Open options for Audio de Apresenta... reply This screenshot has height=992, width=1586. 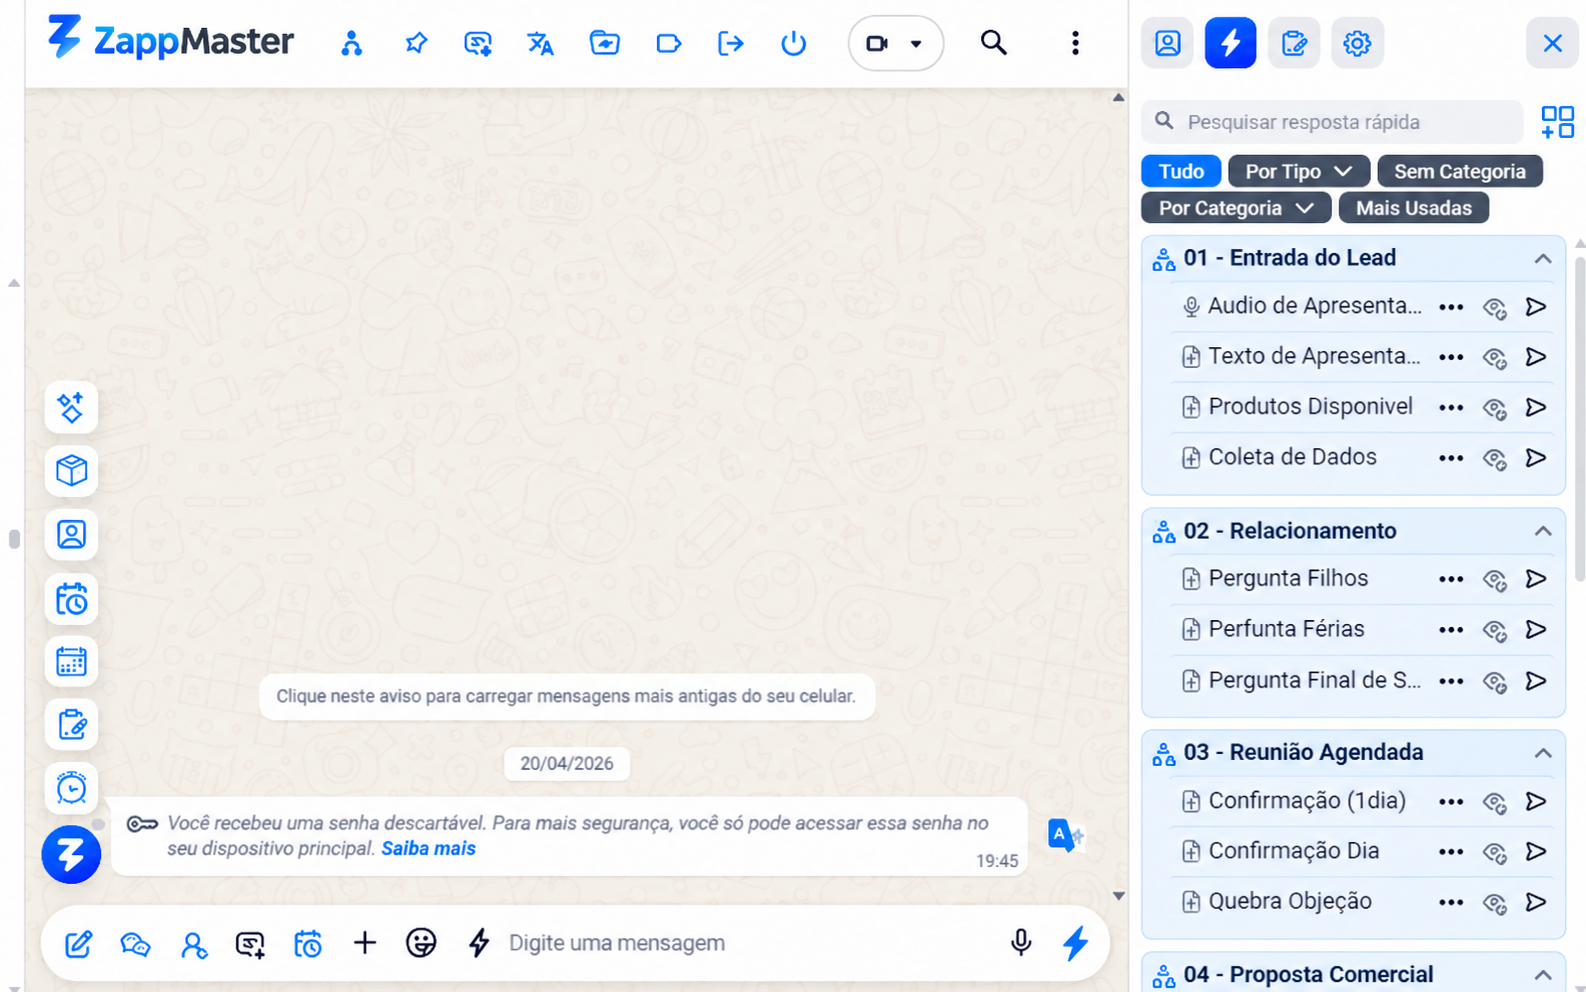pyautogui.click(x=1451, y=307)
